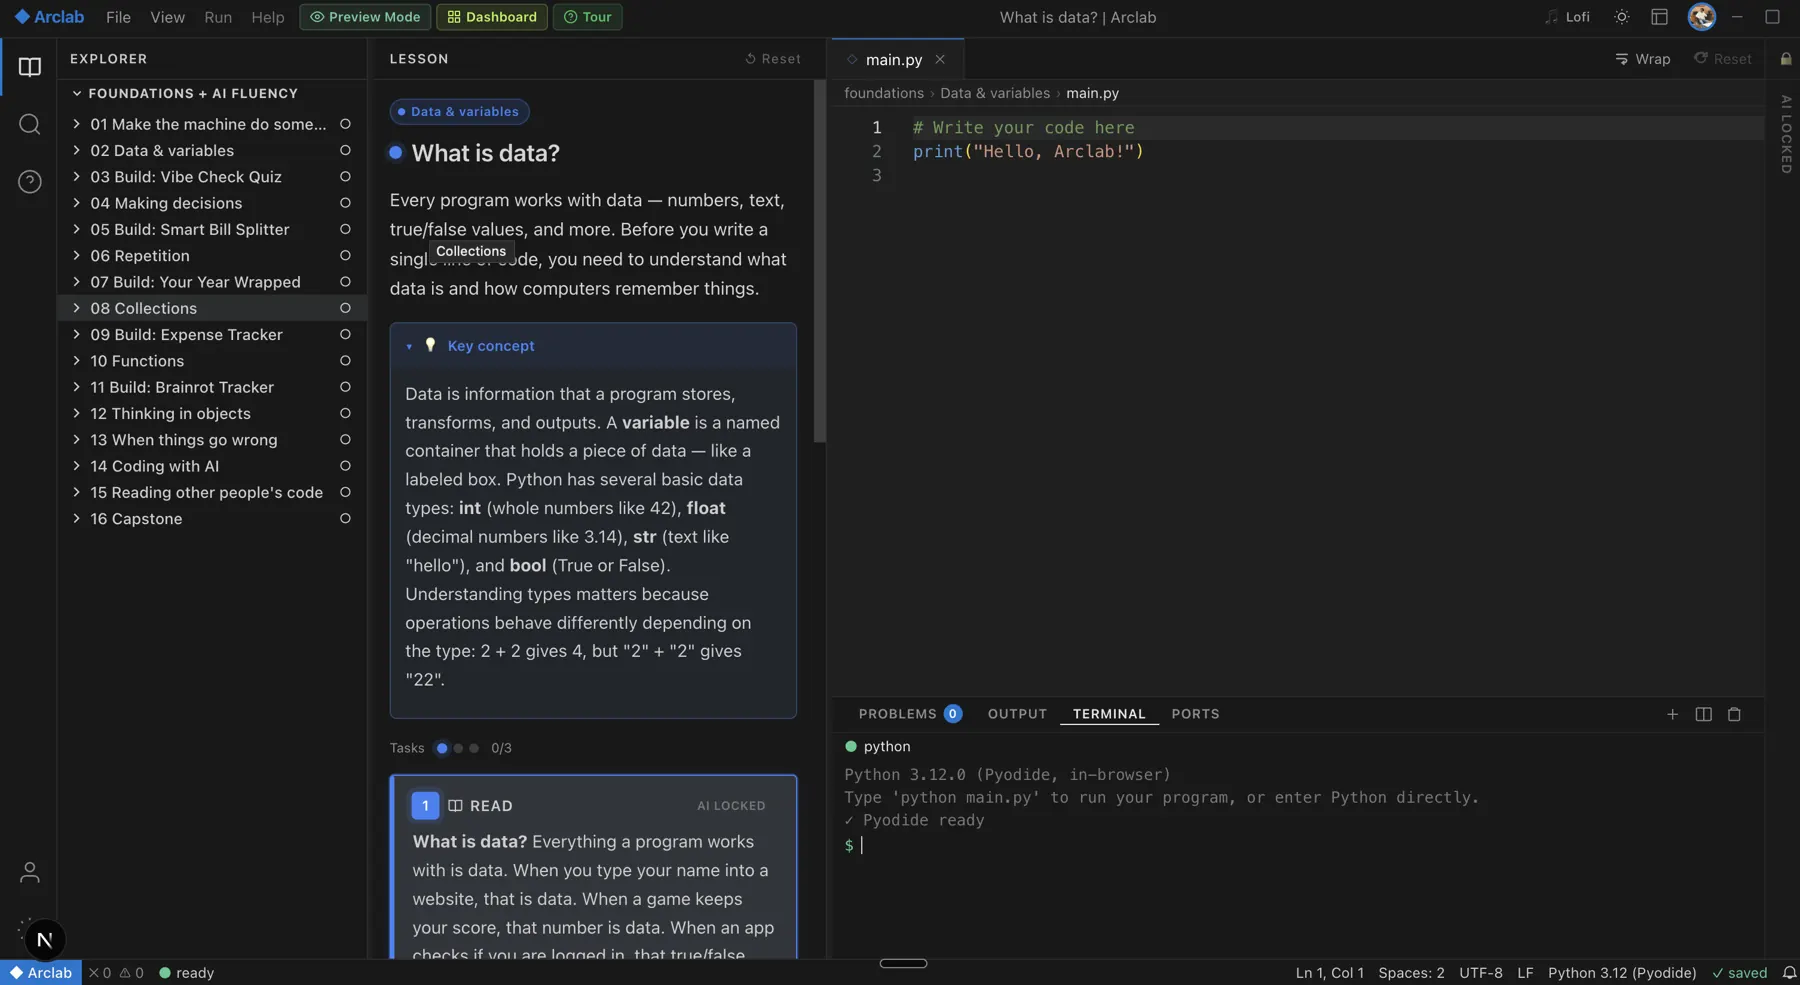Screen dimensions: 1800x985
Task: Switch to the Output tab
Action: [1017, 714]
